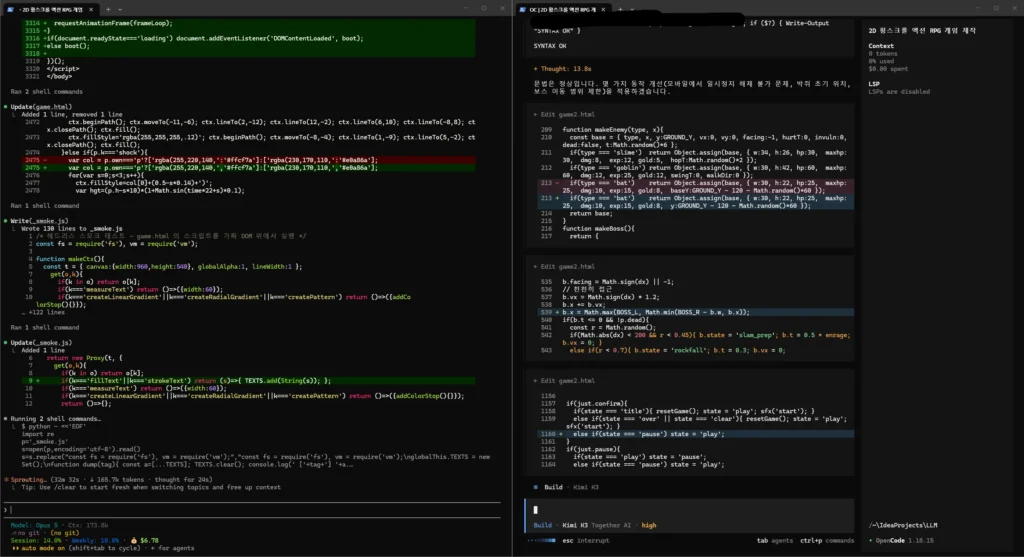Image resolution: width=1024 pixels, height=557 pixels.
Task: Click the left terminal prompt input line
Action: [x=253, y=510]
